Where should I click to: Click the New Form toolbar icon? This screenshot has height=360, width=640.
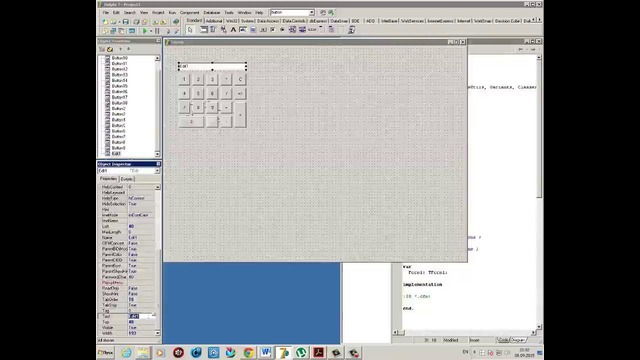pyautogui.click(x=132, y=31)
